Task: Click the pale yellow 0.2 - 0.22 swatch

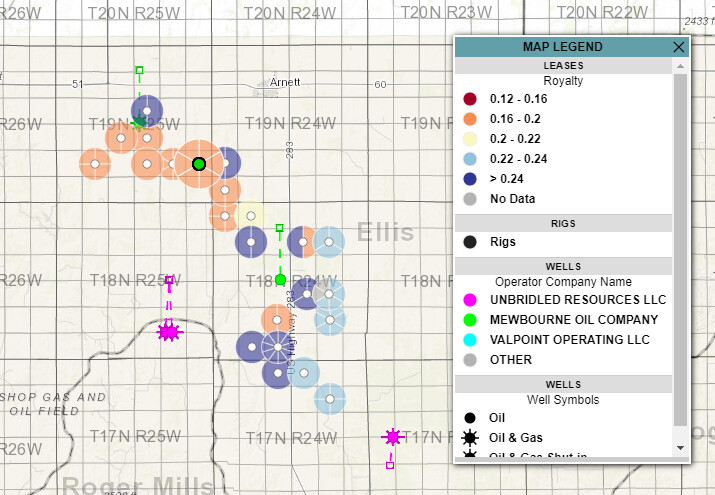Action: point(470,139)
